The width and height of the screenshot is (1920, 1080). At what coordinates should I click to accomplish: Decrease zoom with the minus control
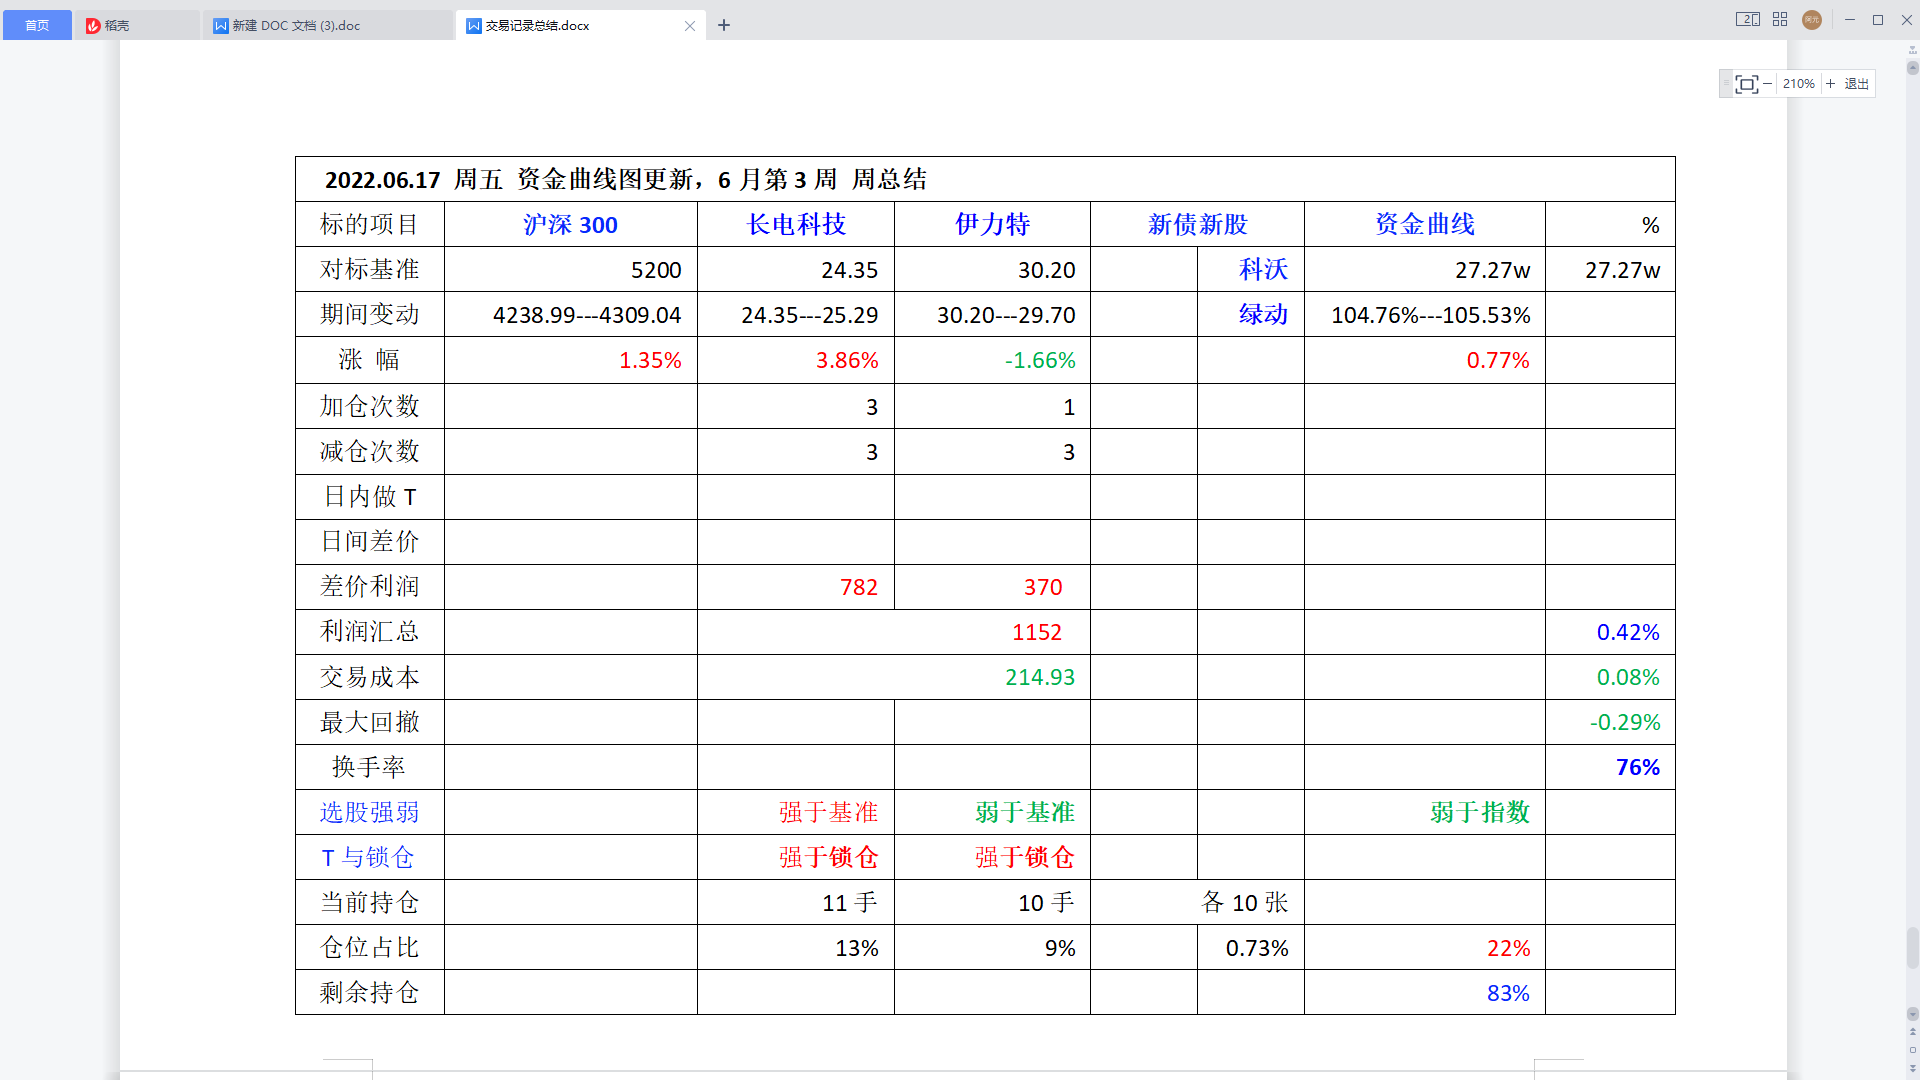click(1768, 84)
